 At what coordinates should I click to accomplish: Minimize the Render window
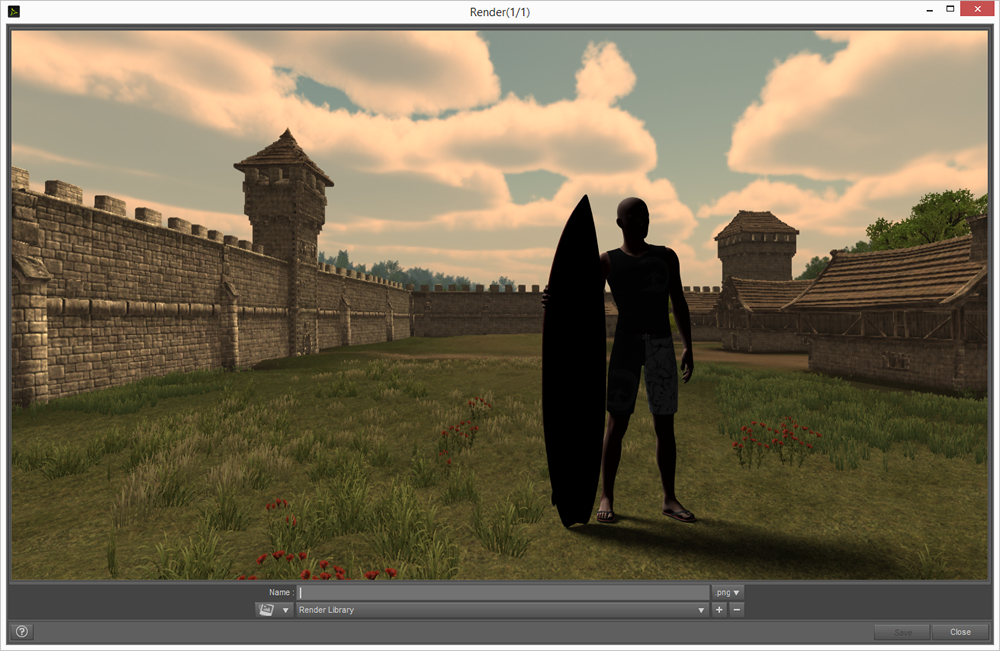(930, 10)
